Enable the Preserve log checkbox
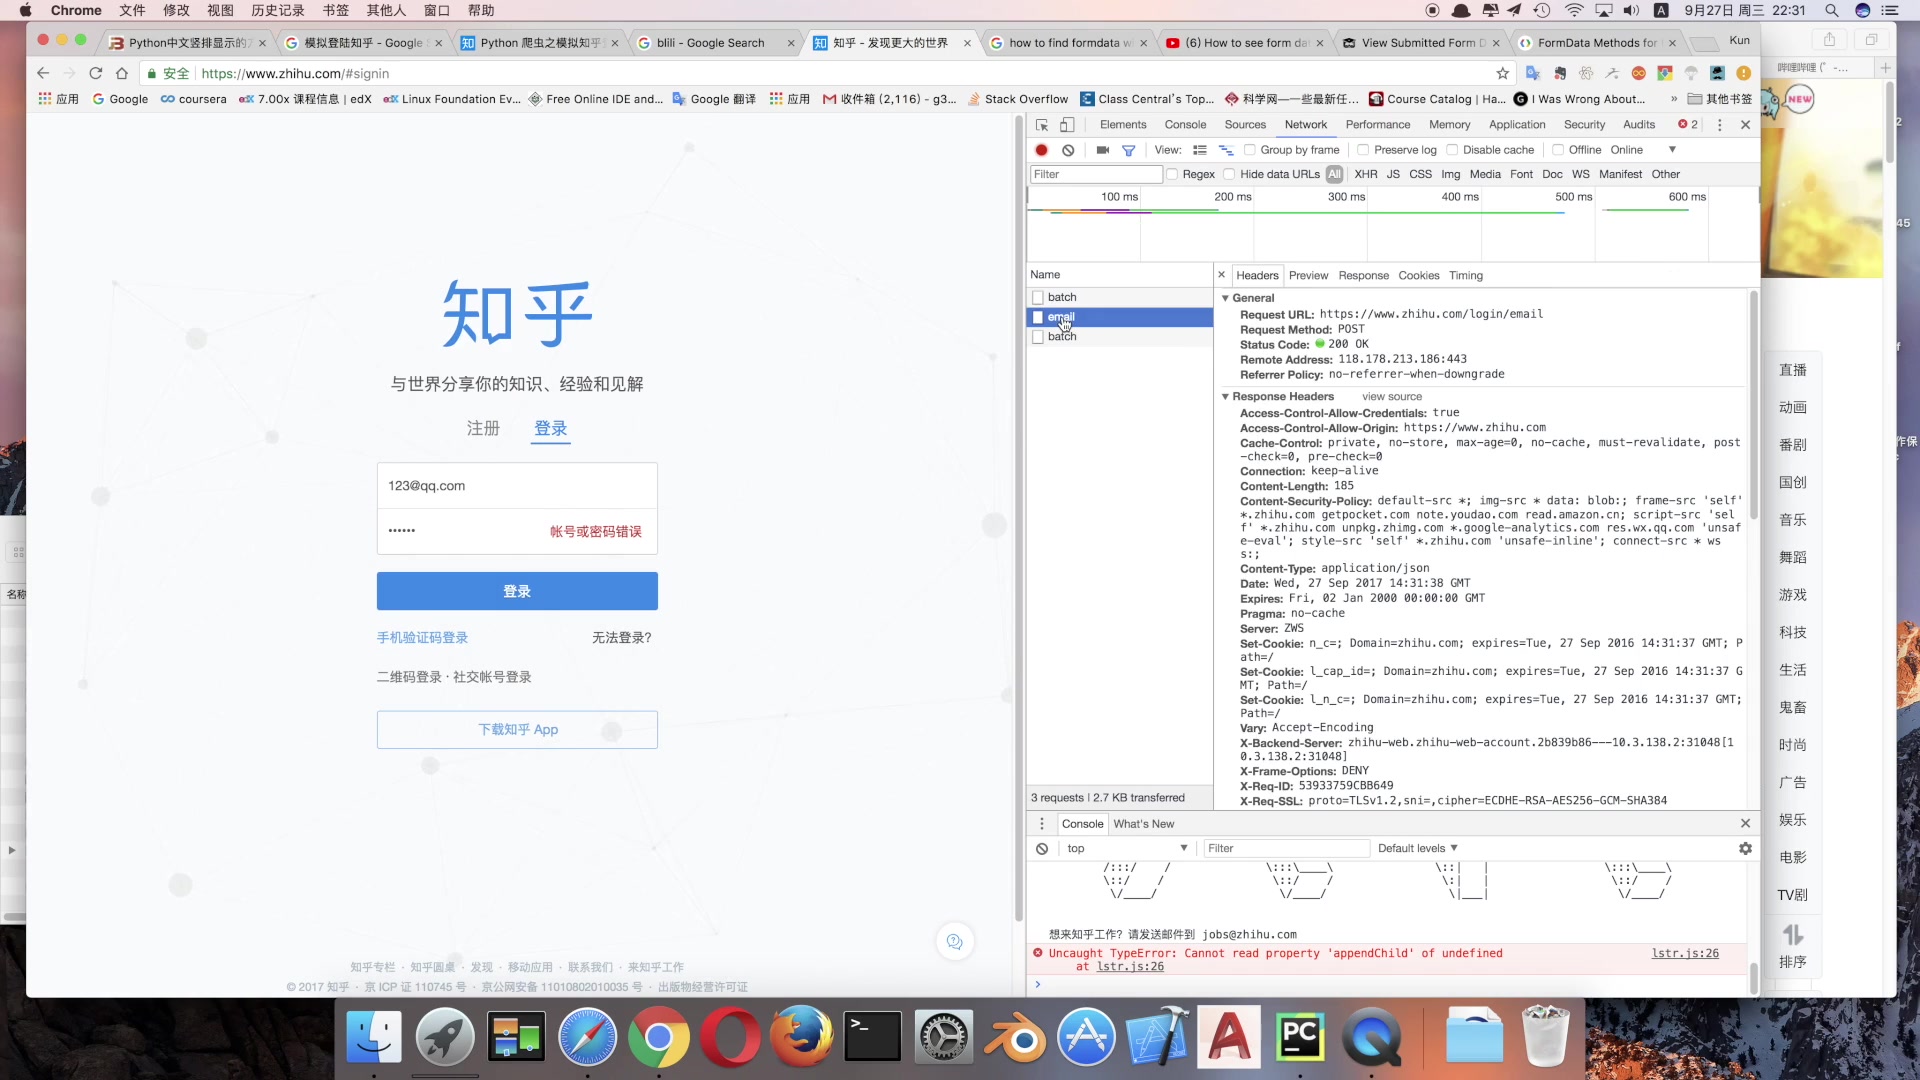Viewport: 1920px width, 1080px height. pyautogui.click(x=1363, y=150)
